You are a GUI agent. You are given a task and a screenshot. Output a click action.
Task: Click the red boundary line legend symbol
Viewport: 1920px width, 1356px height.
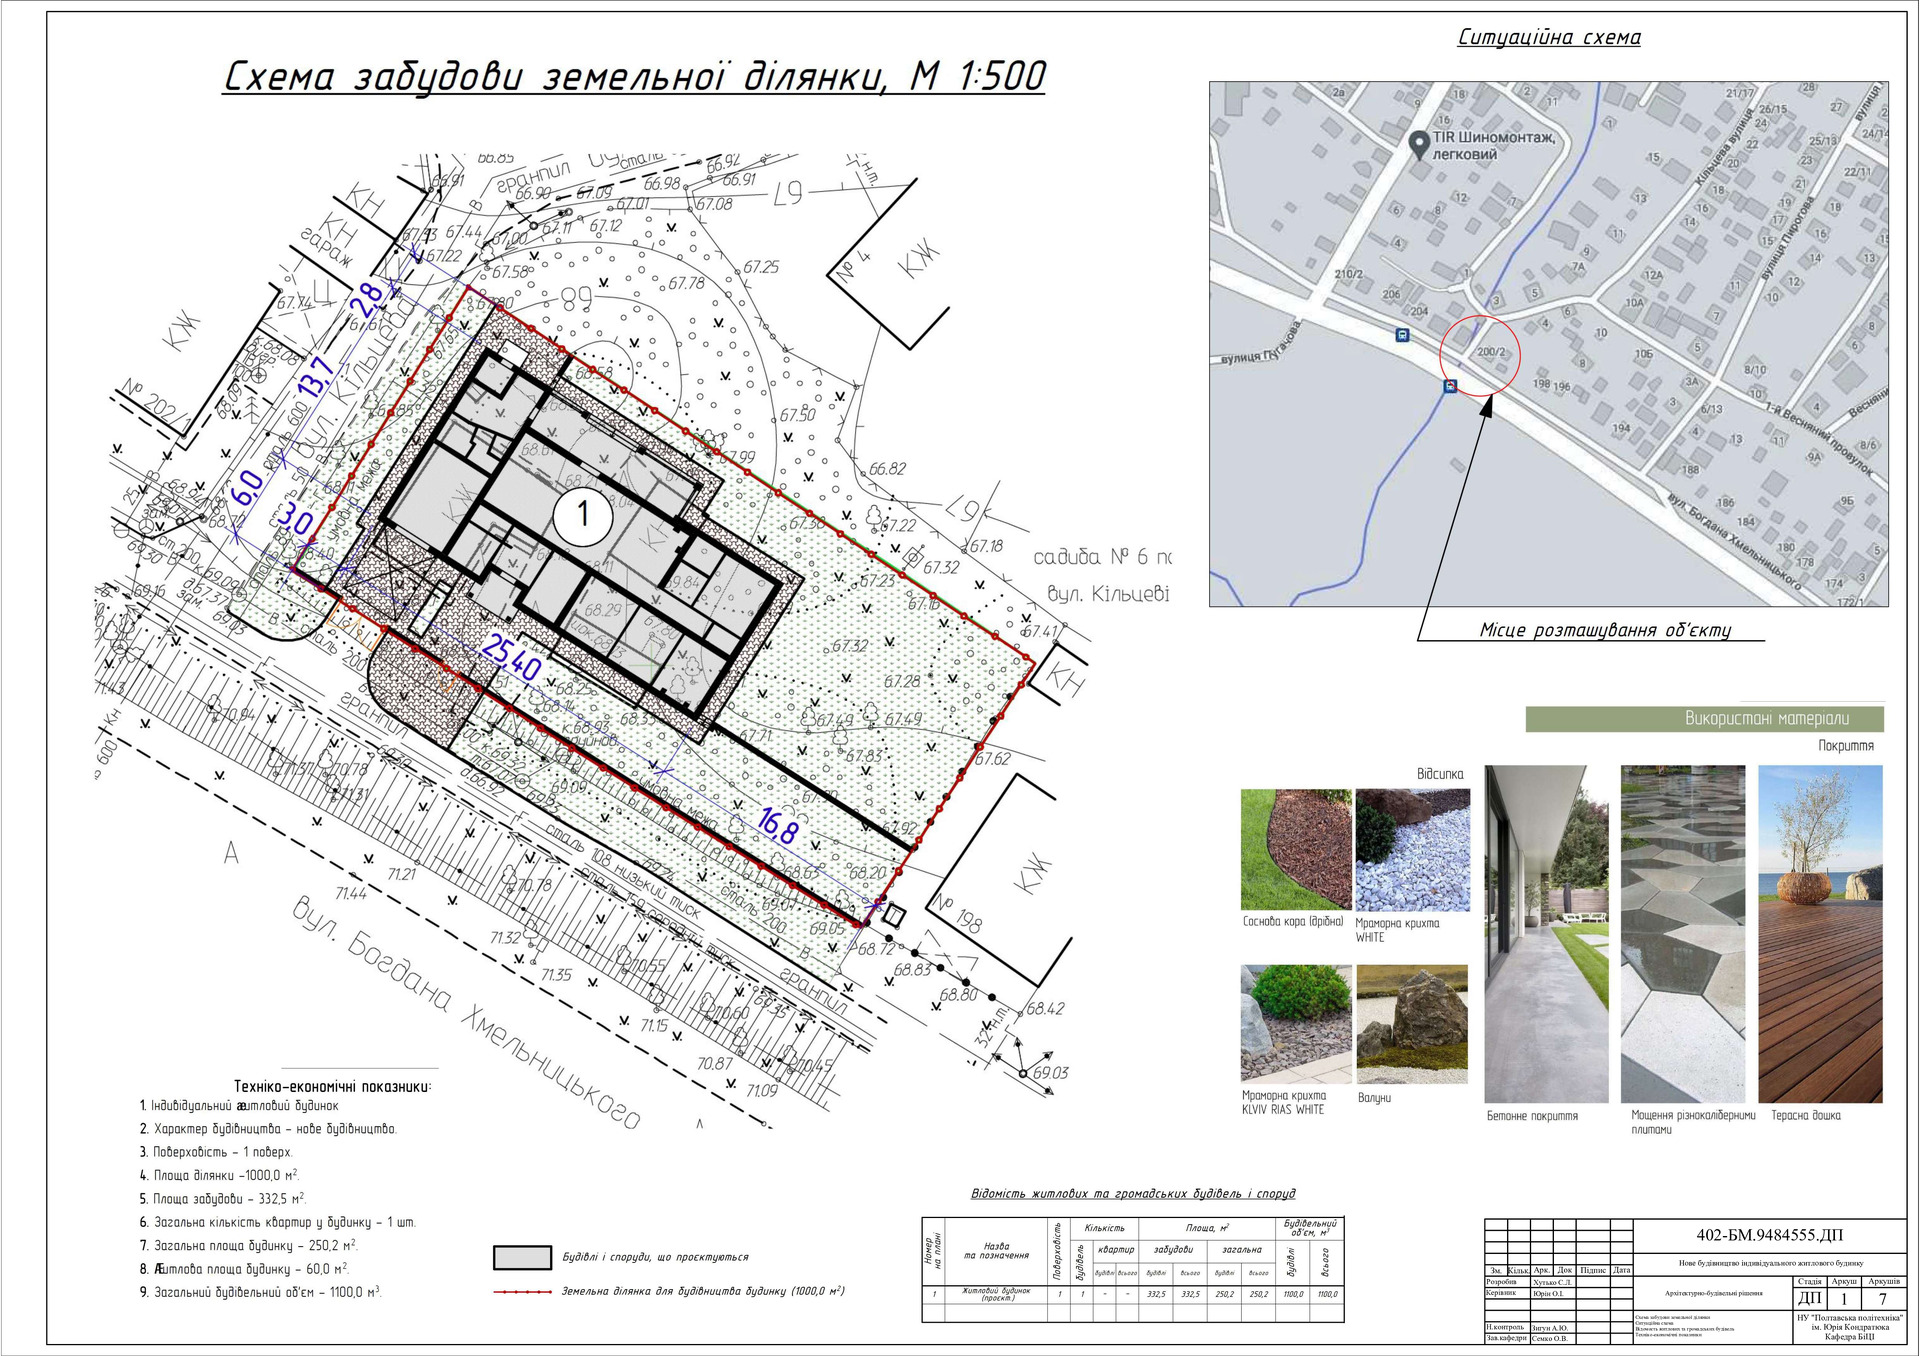[522, 1291]
